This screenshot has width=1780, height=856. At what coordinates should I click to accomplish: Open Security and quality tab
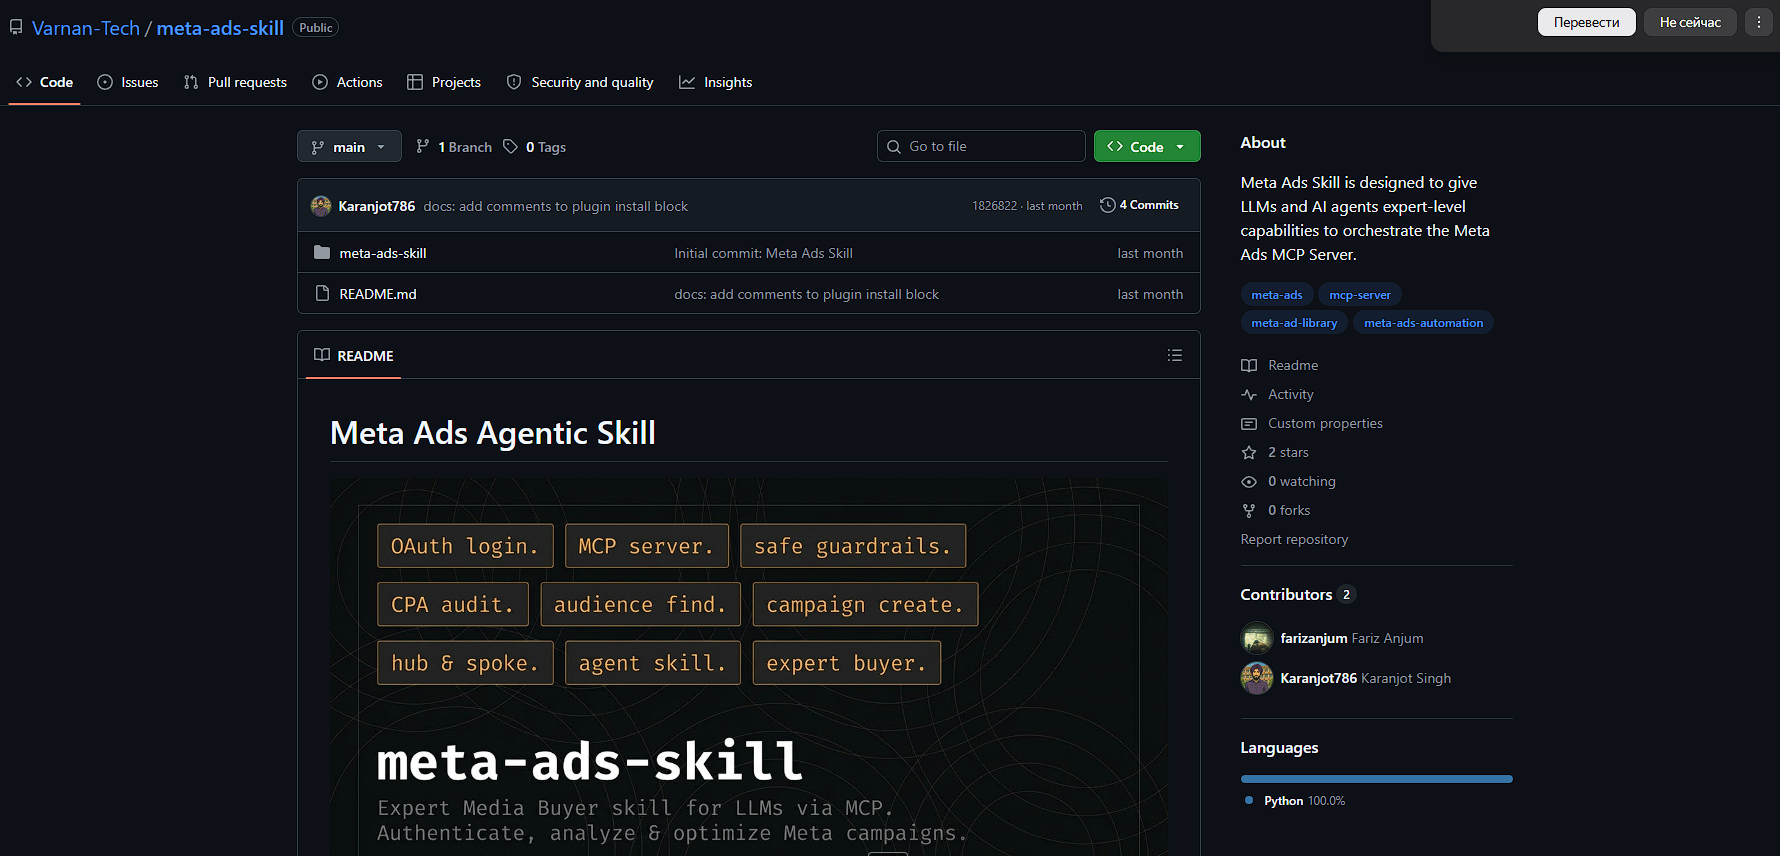[580, 82]
